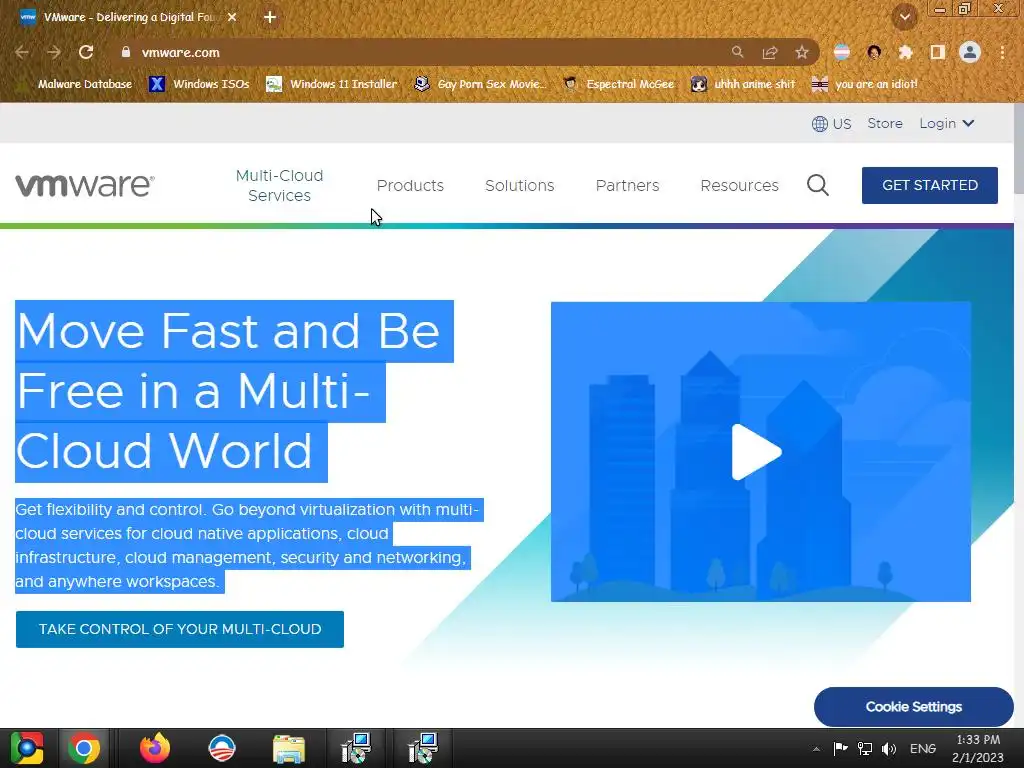Open the Products menu
Screen dimensions: 1024x768
(410, 185)
